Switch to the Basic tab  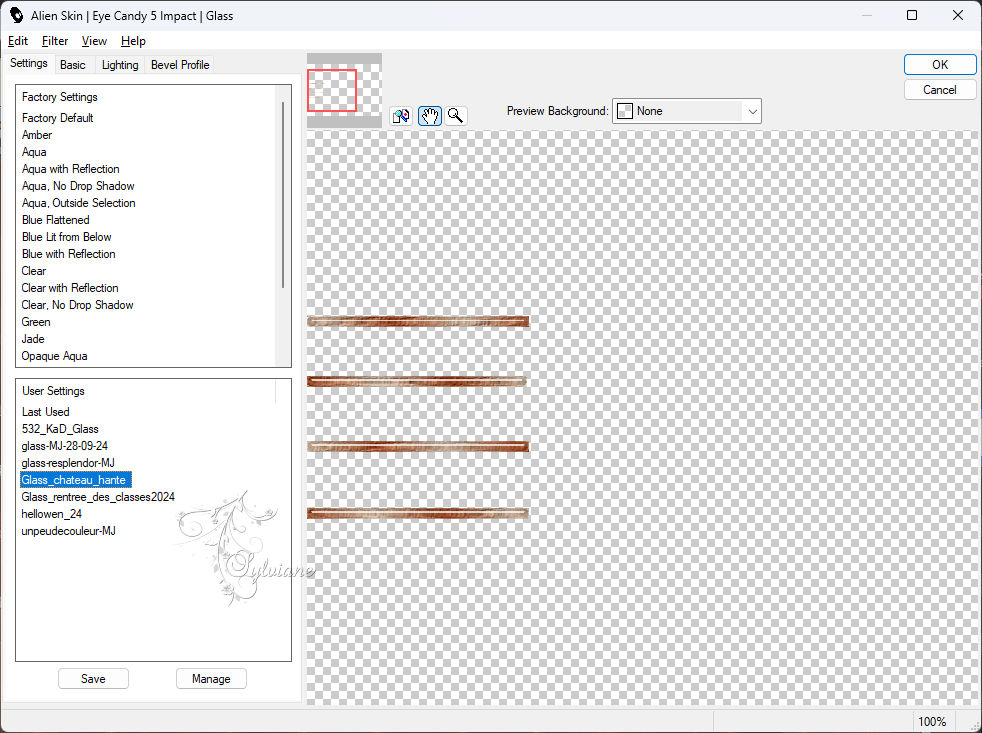[x=73, y=65]
